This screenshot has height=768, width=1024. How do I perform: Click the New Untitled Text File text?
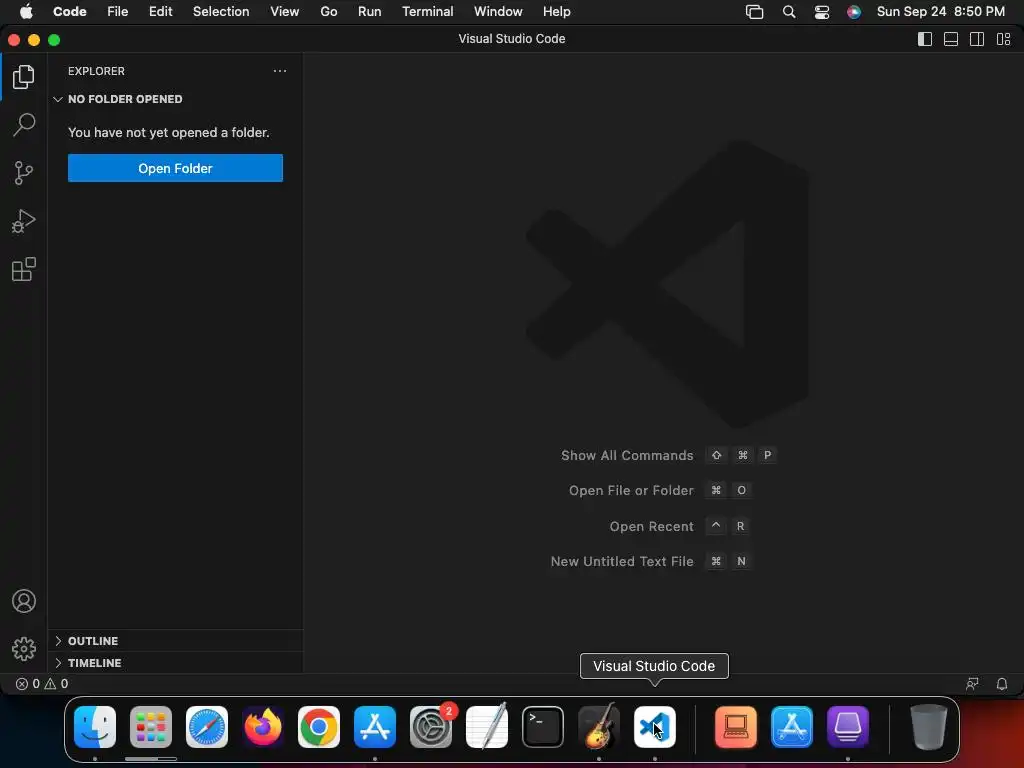(622, 562)
